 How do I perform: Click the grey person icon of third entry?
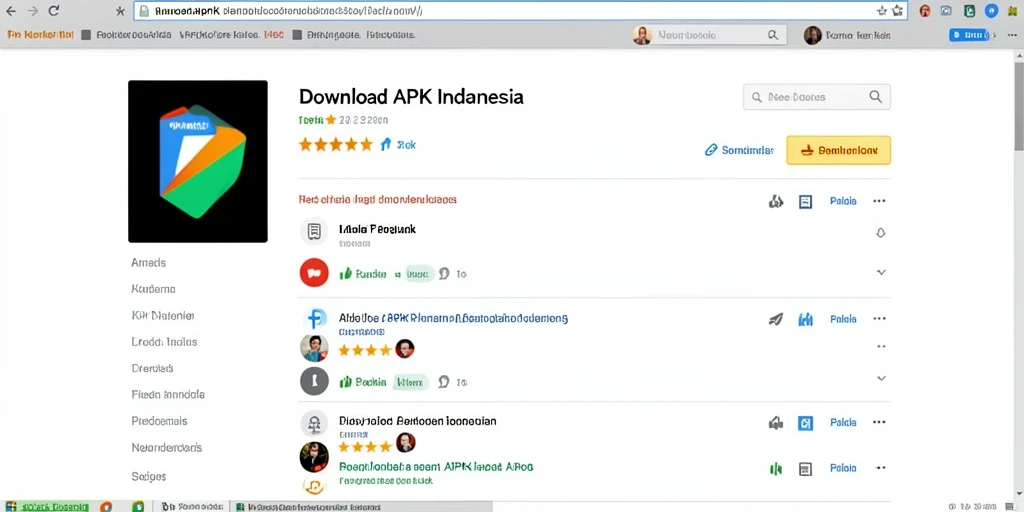pyautogui.click(x=314, y=423)
